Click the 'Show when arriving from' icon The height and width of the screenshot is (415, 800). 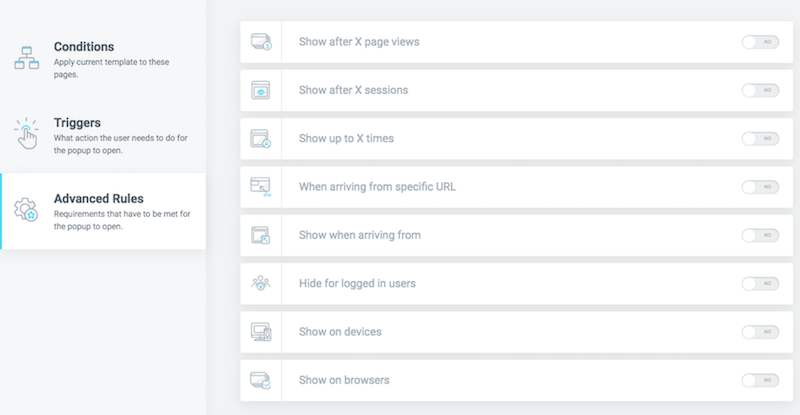pyautogui.click(x=261, y=235)
